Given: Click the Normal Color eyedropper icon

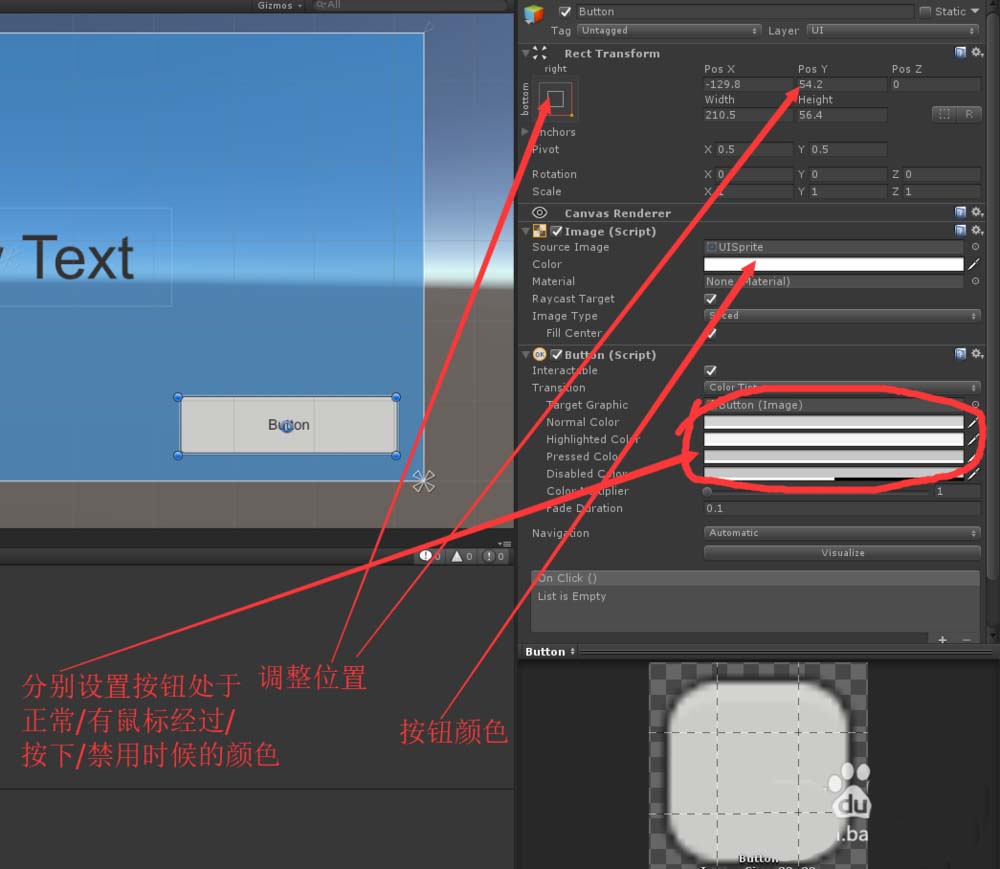Looking at the screenshot, I should point(973,422).
